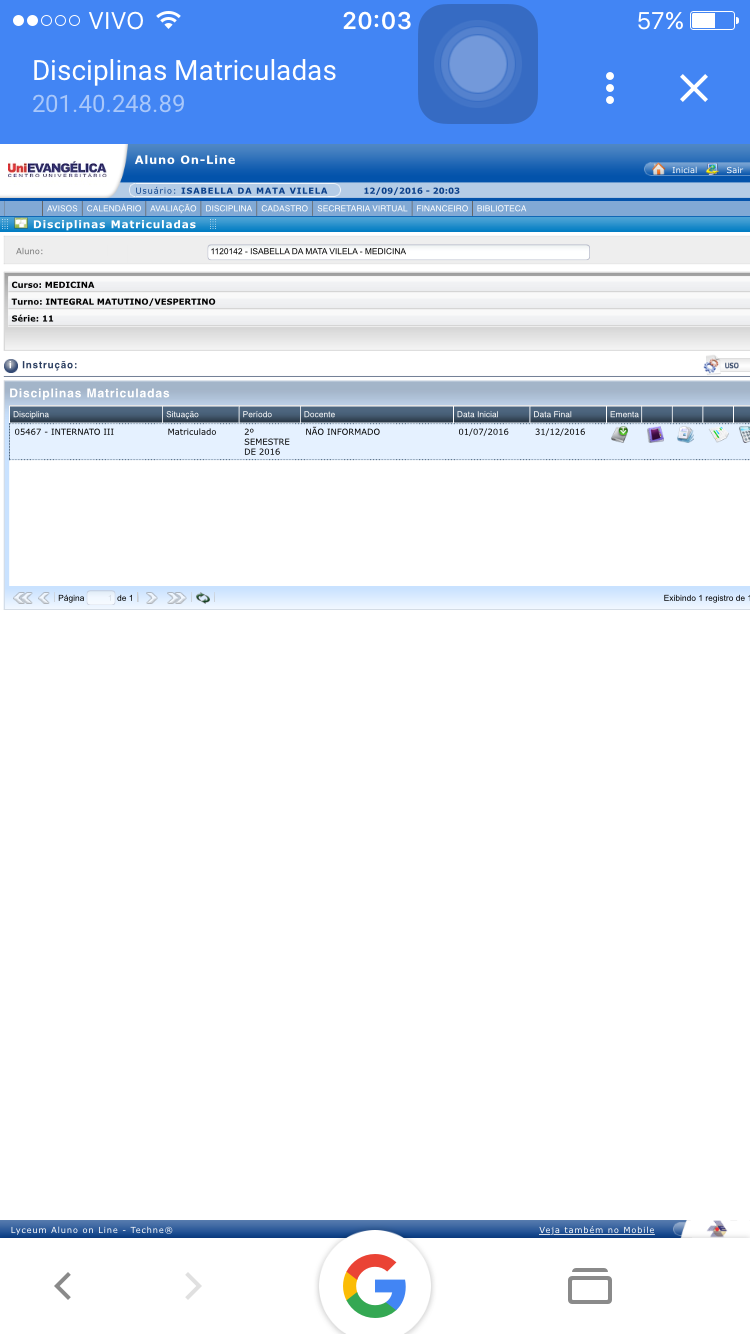Open the browser tabs switcher icon
The width and height of the screenshot is (750, 1334).
click(589, 1286)
